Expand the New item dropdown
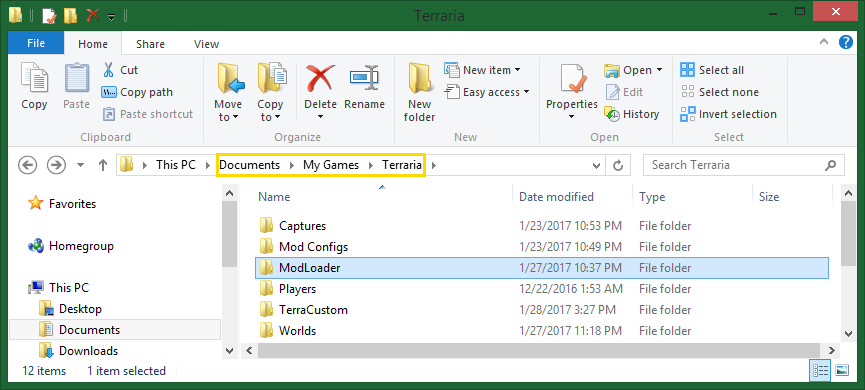Viewport: 865px width, 390px height. pyautogui.click(x=517, y=70)
